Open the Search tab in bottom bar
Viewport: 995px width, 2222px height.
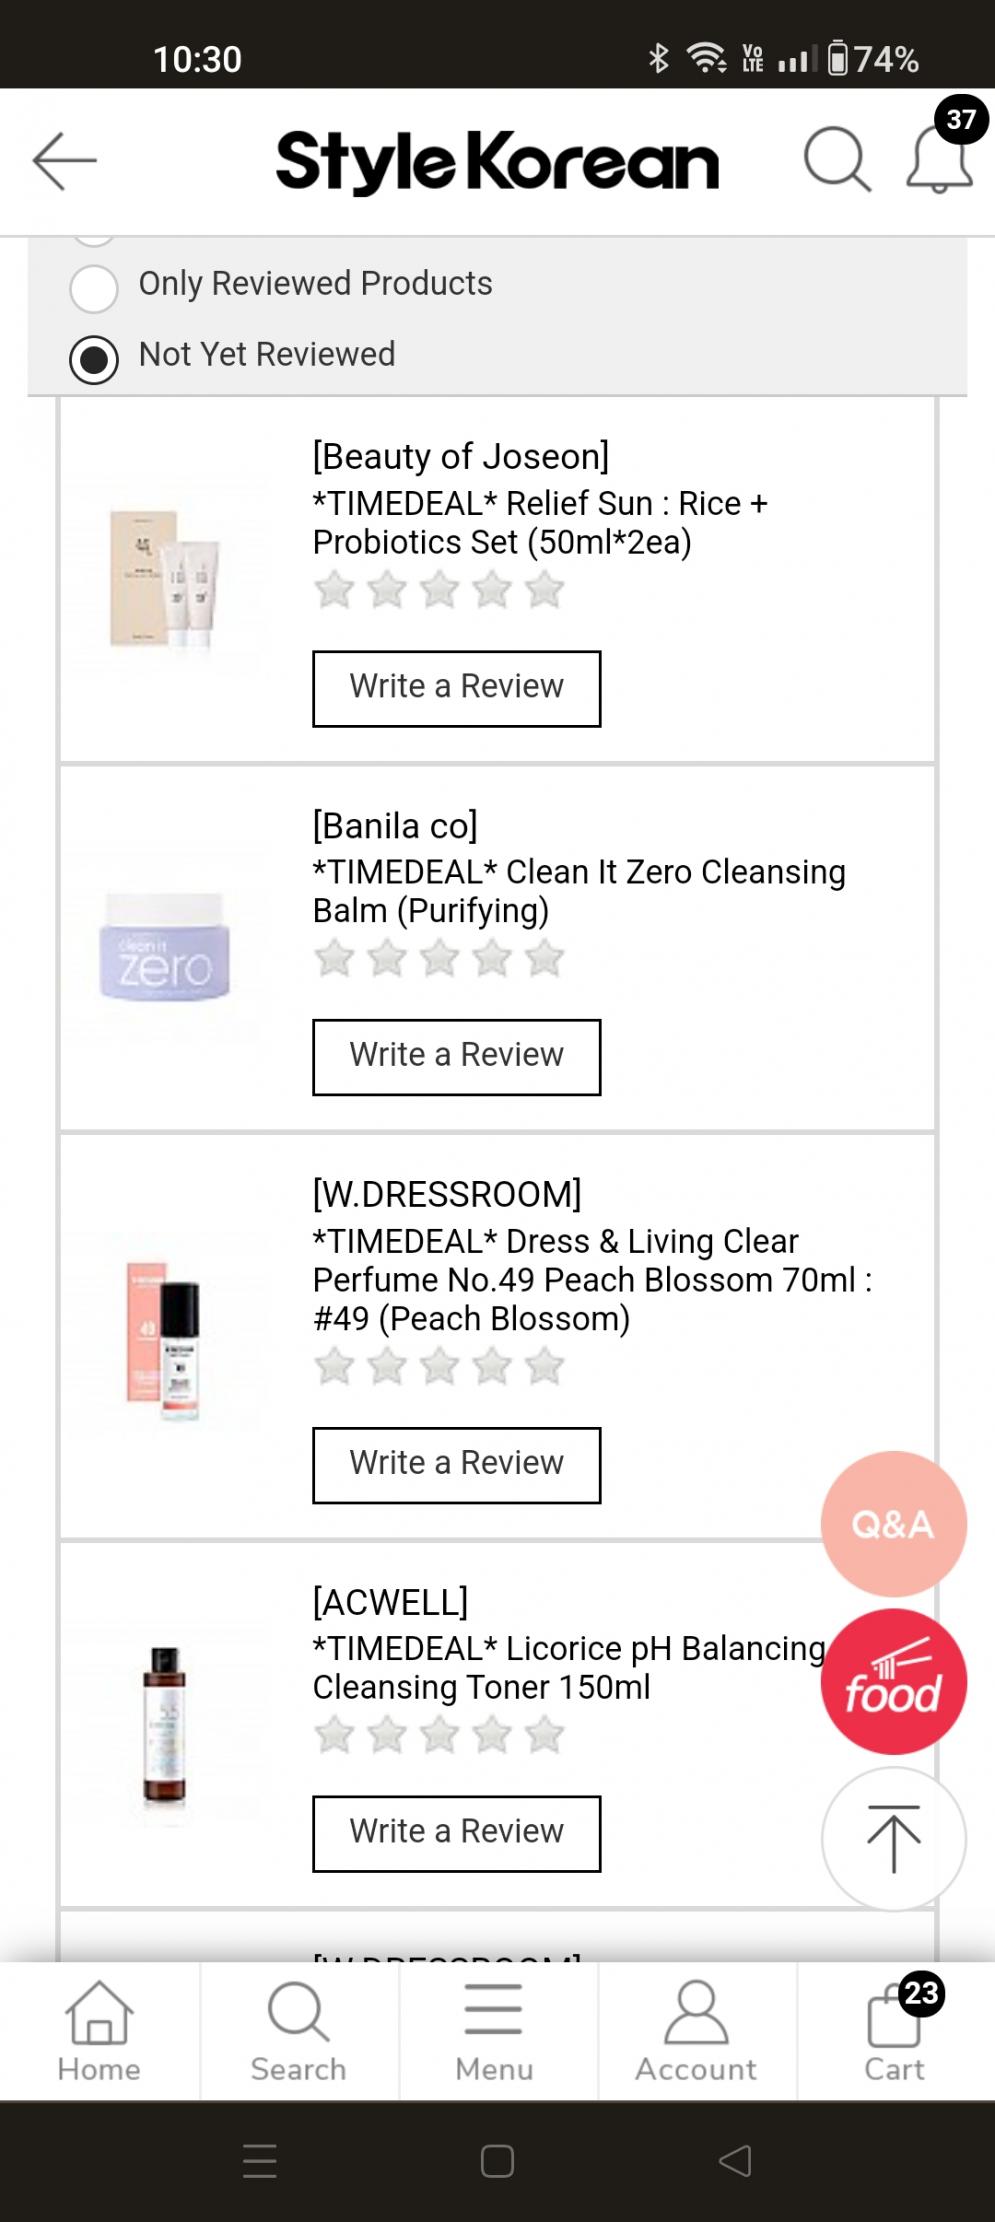[x=298, y=2030]
